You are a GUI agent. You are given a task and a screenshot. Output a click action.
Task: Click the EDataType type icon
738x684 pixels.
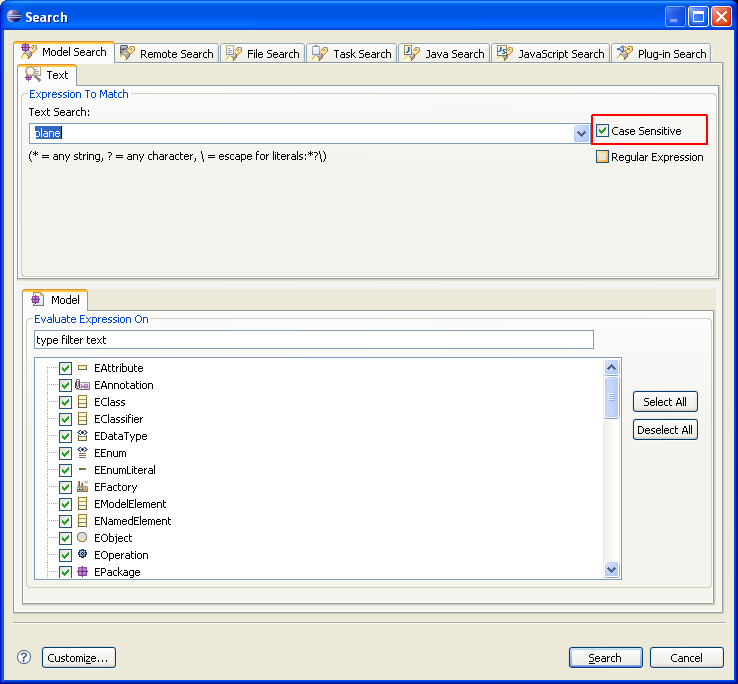tap(82, 435)
